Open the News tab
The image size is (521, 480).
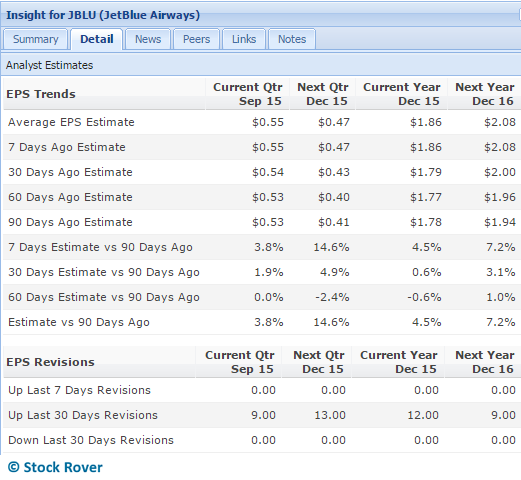148,39
